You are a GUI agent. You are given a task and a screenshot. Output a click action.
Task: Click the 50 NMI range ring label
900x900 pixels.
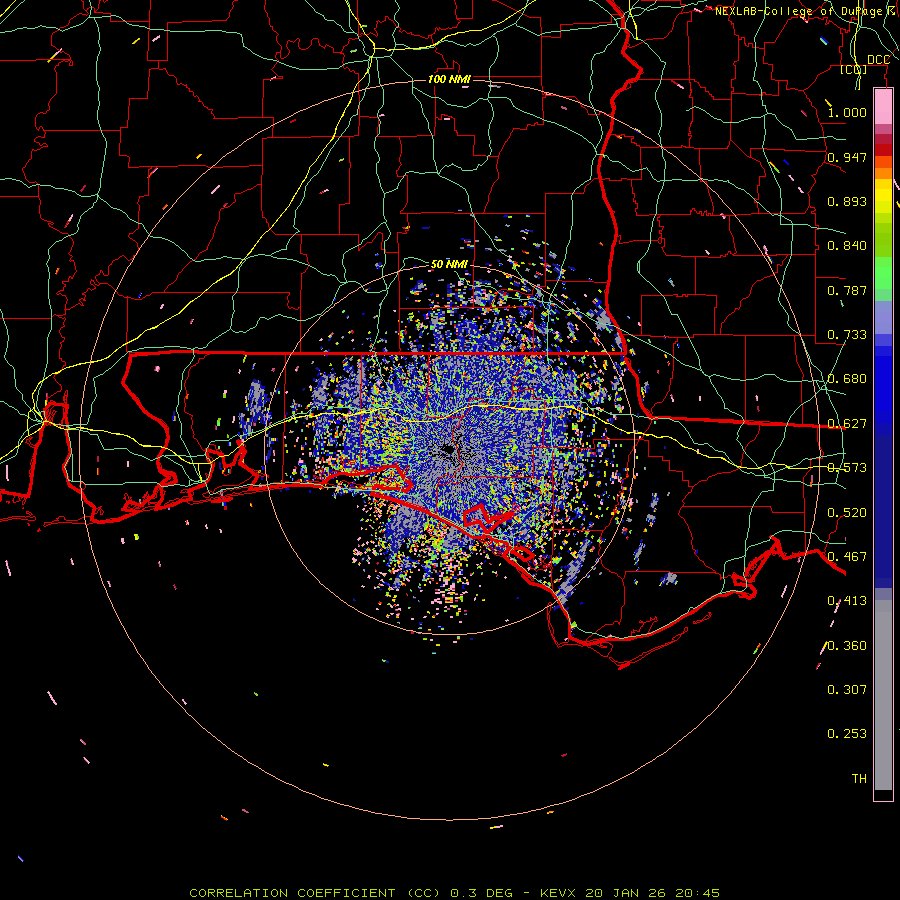pyautogui.click(x=449, y=264)
